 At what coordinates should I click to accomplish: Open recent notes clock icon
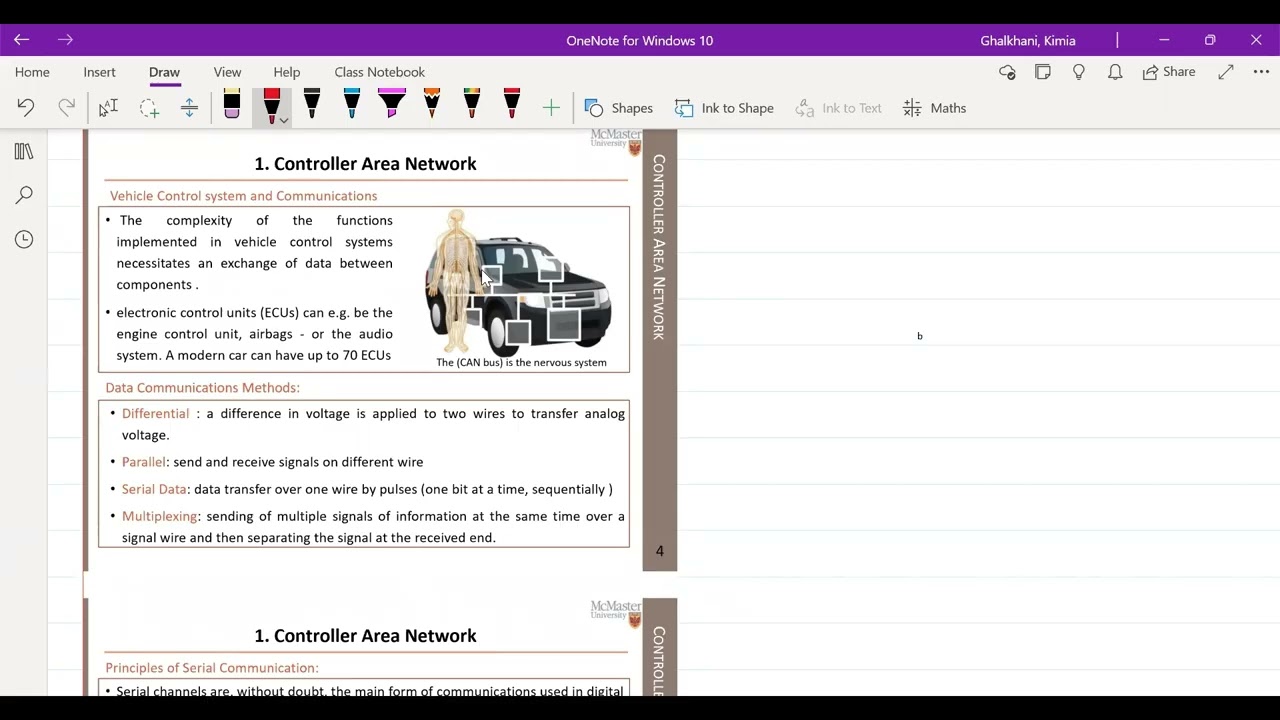click(24, 239)
